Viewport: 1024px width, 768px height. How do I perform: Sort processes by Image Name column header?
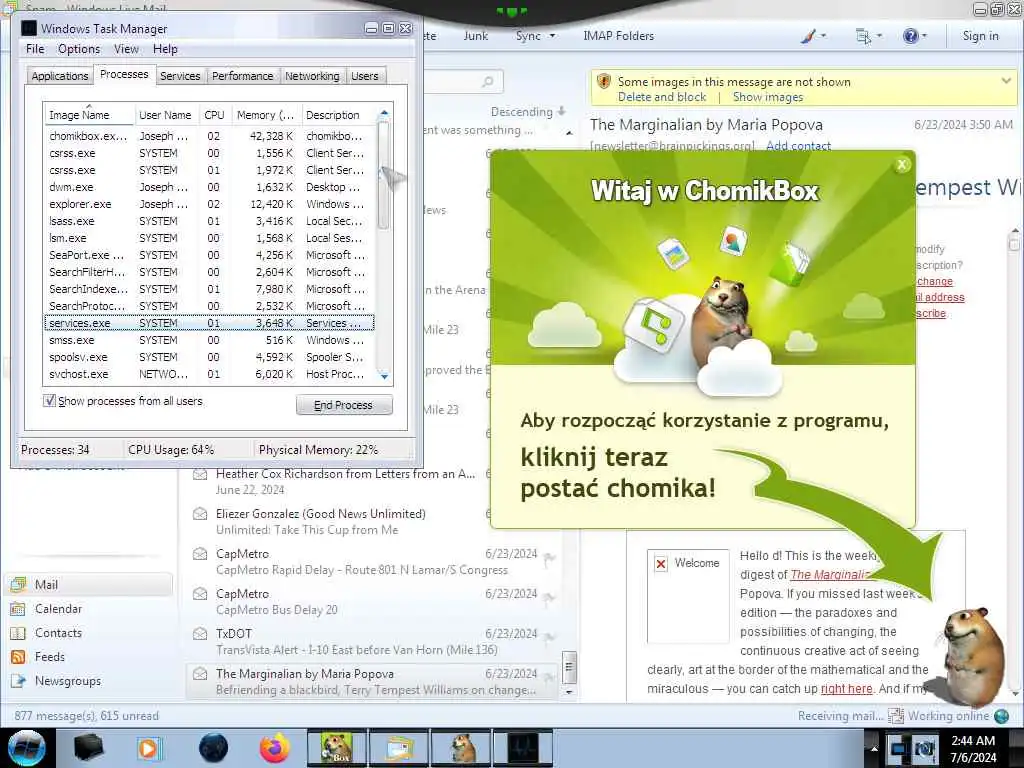pos(89,114)
